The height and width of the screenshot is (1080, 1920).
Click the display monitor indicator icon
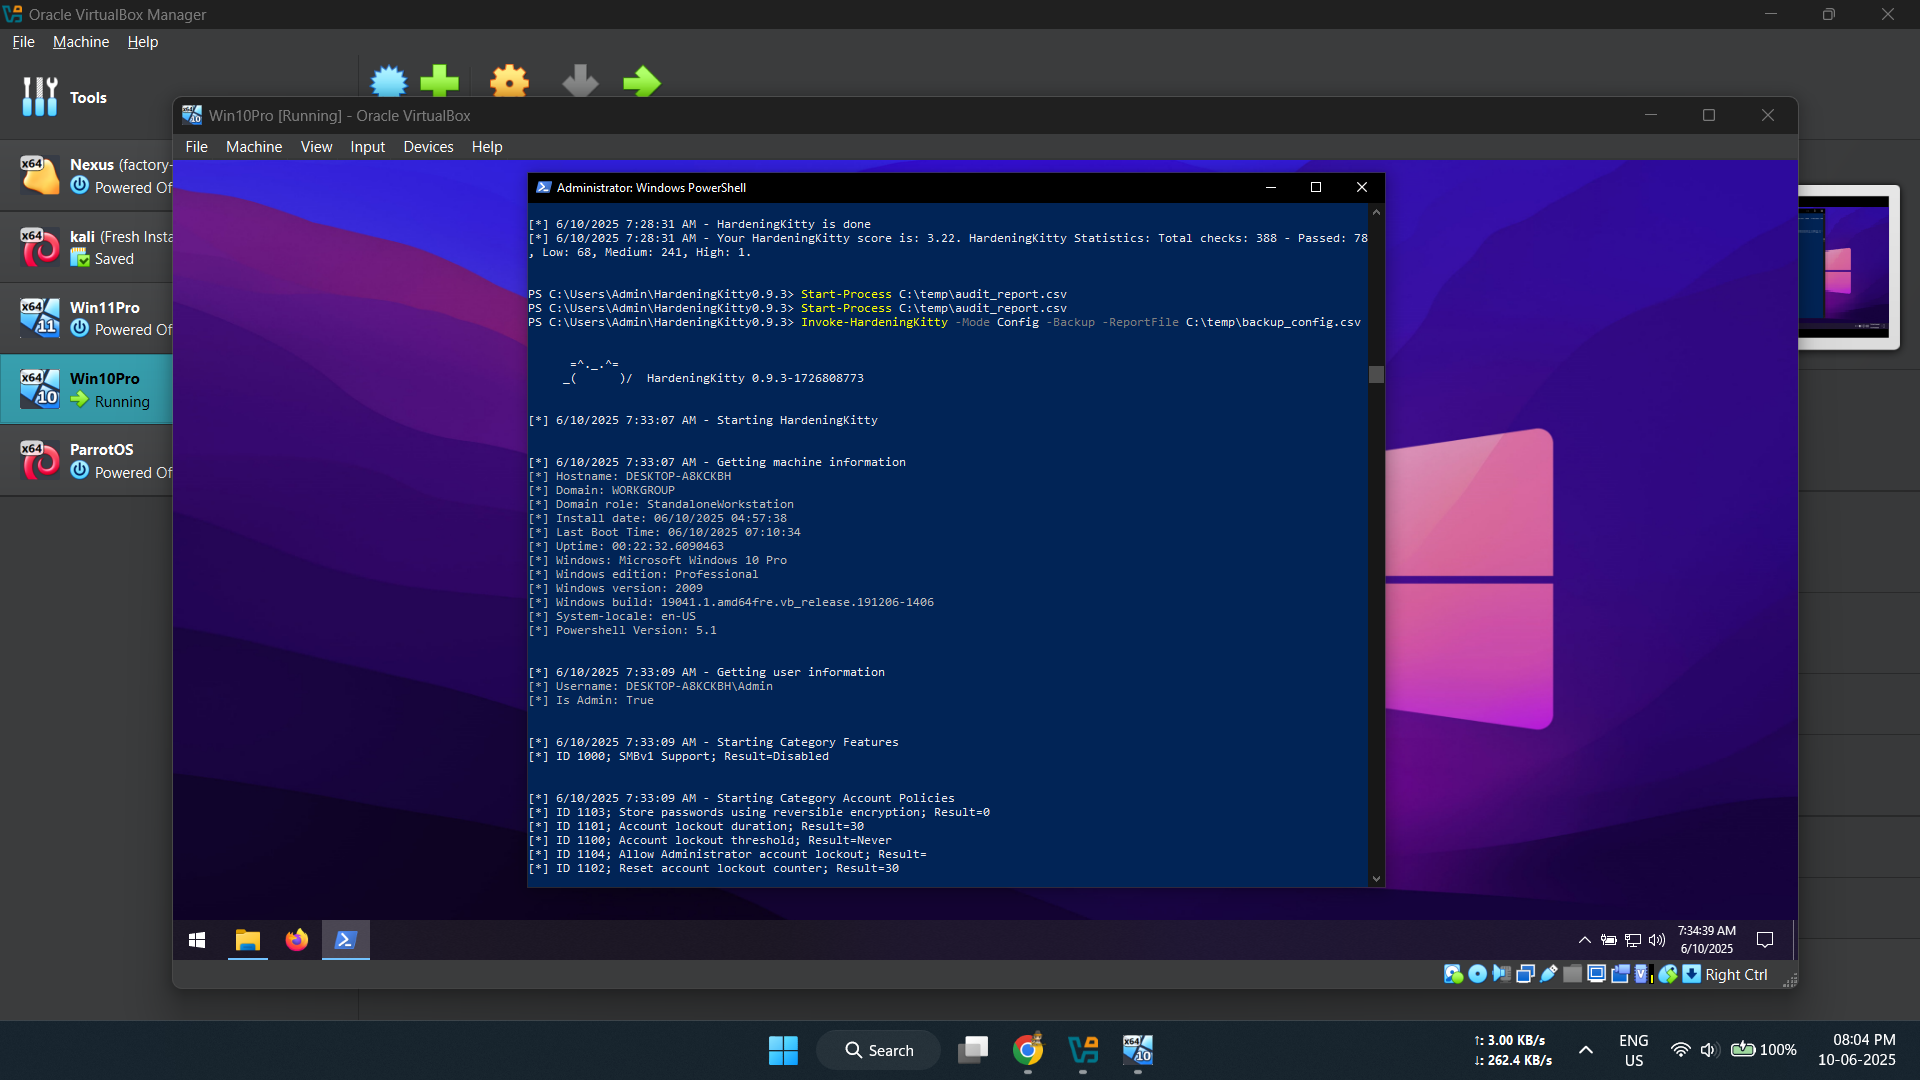tap(1597, 974)
